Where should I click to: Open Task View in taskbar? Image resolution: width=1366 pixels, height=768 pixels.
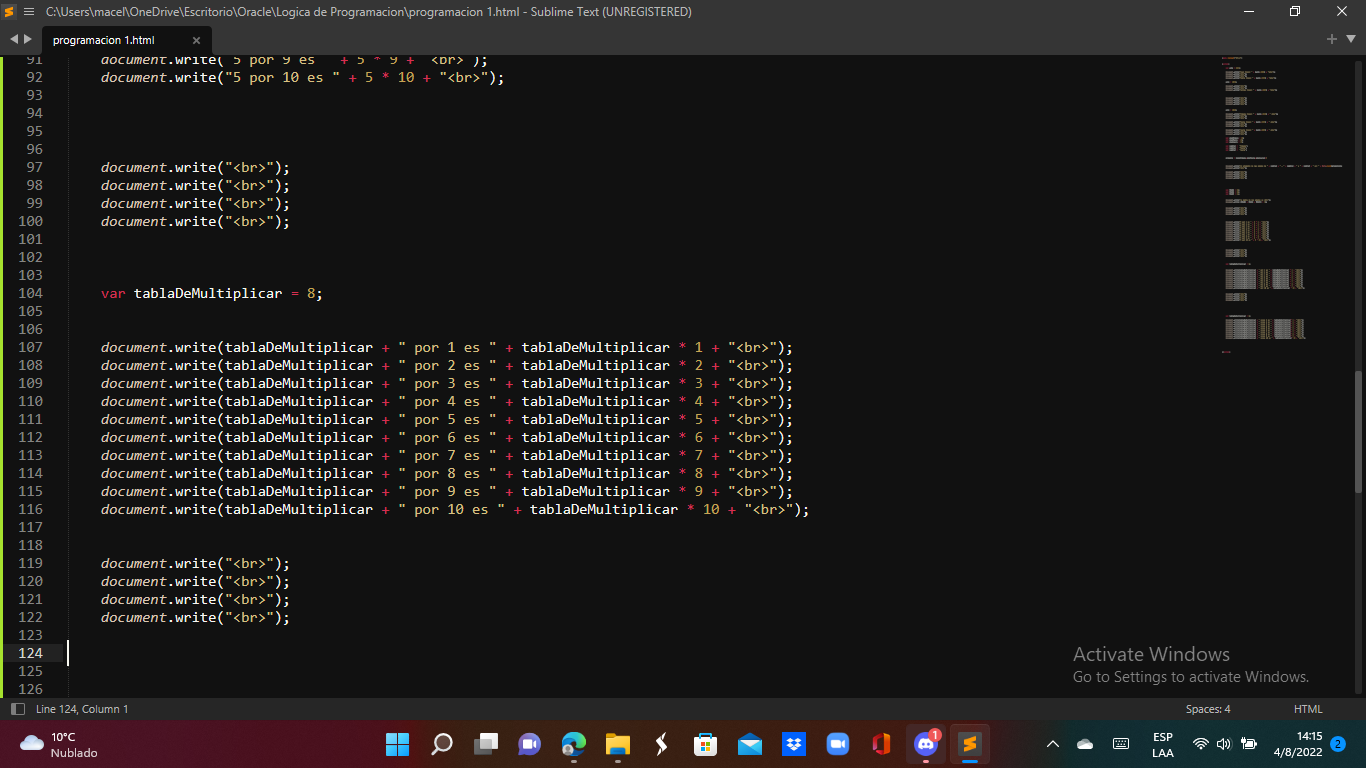pyautogui.click(x=486, y=744)
